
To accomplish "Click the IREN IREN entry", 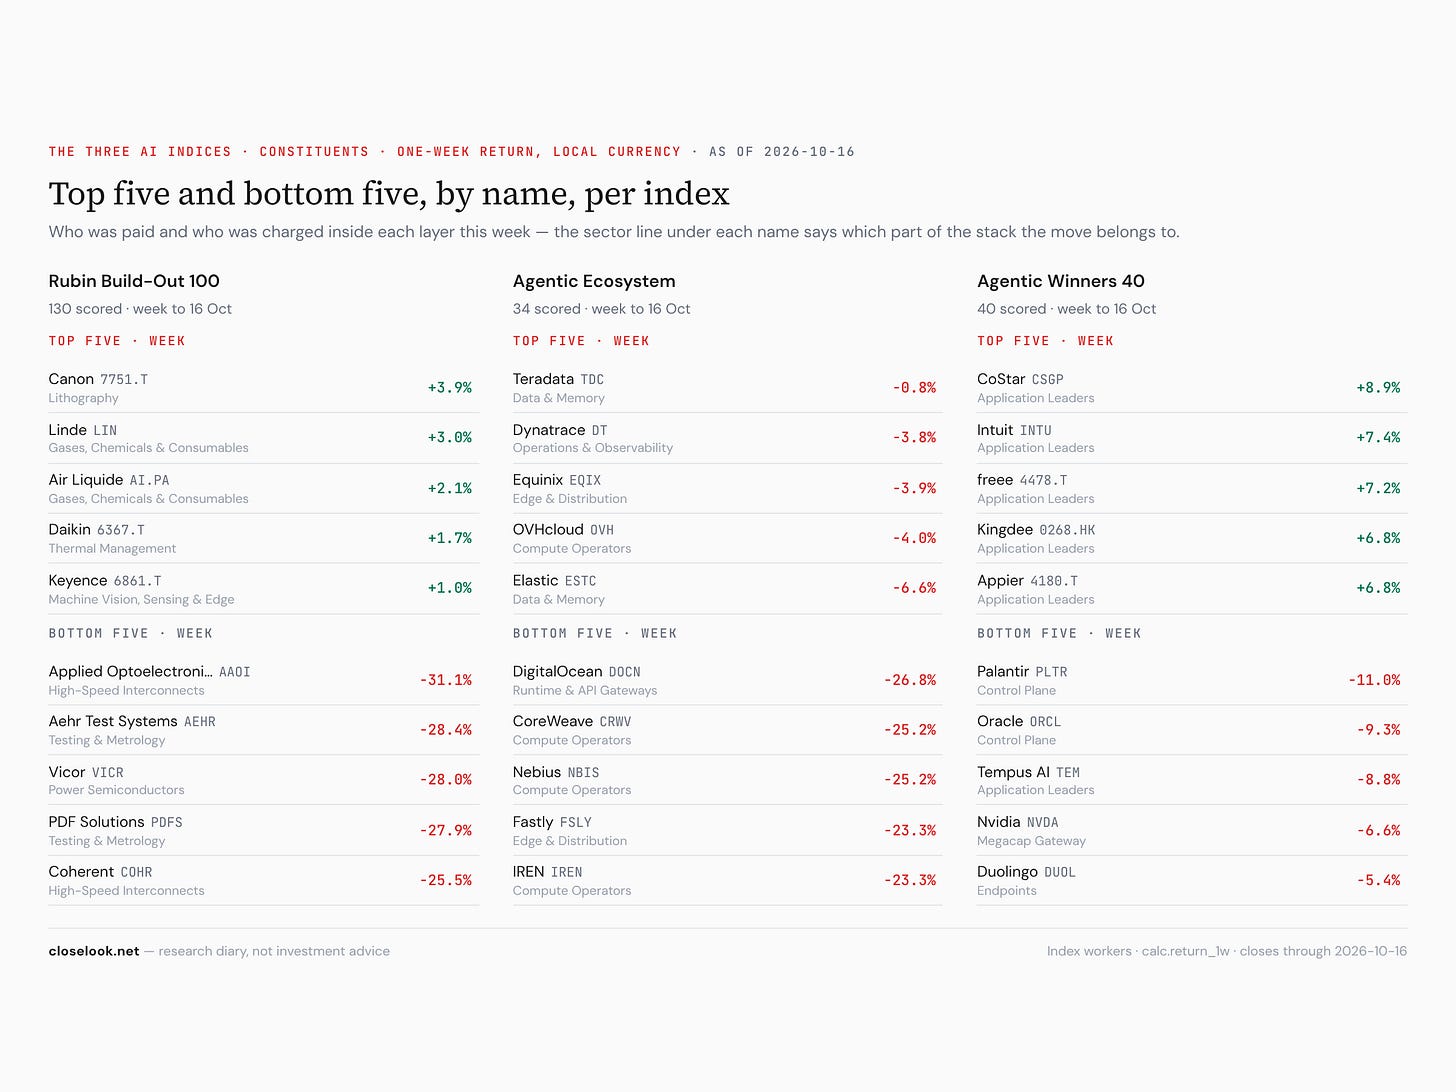I will [x=547, y=872].
